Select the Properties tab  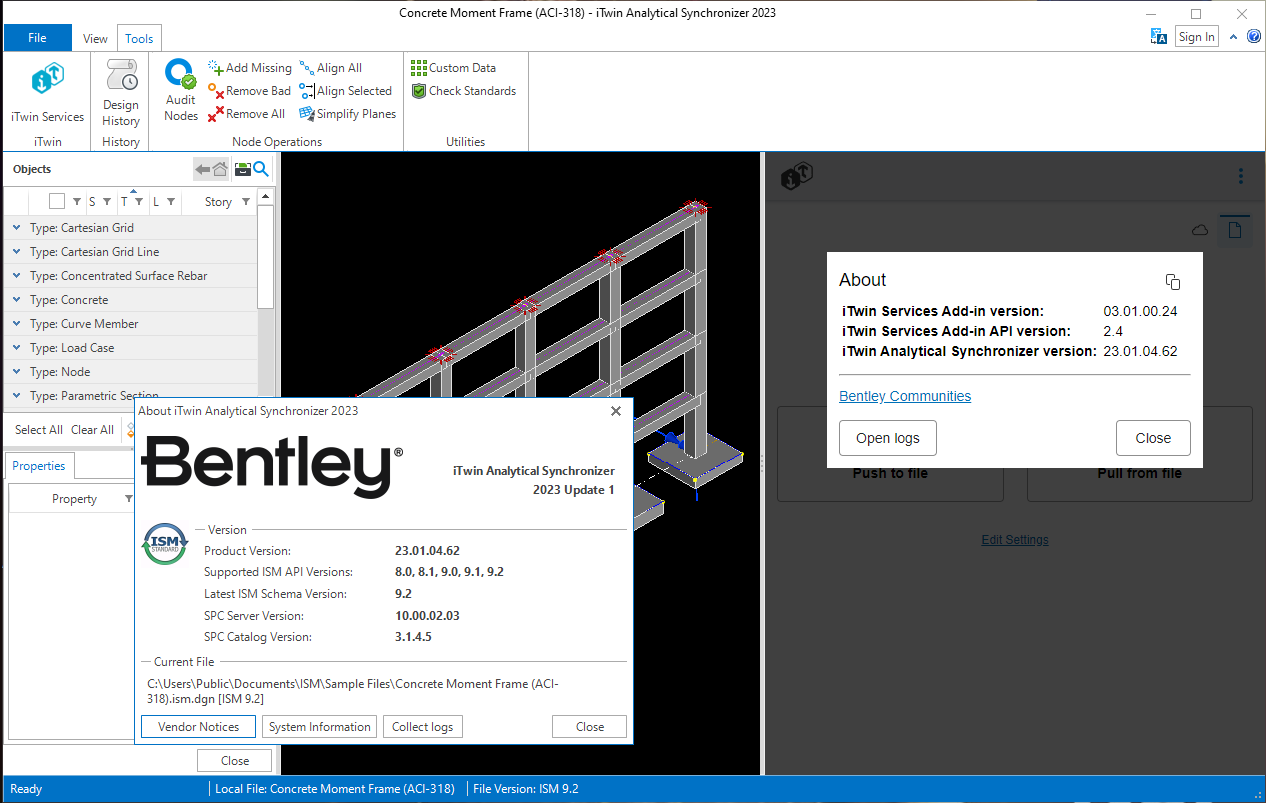[39, 466]
